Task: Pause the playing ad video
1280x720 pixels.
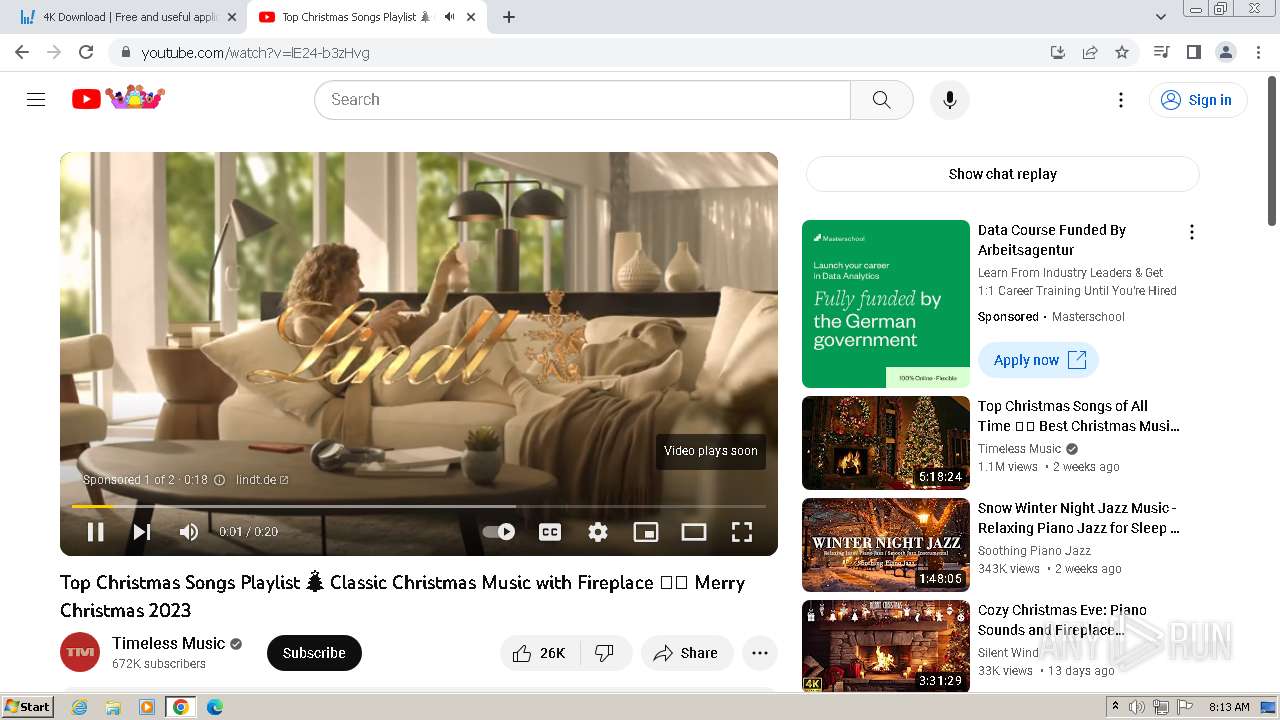Action: pos(96,532)
